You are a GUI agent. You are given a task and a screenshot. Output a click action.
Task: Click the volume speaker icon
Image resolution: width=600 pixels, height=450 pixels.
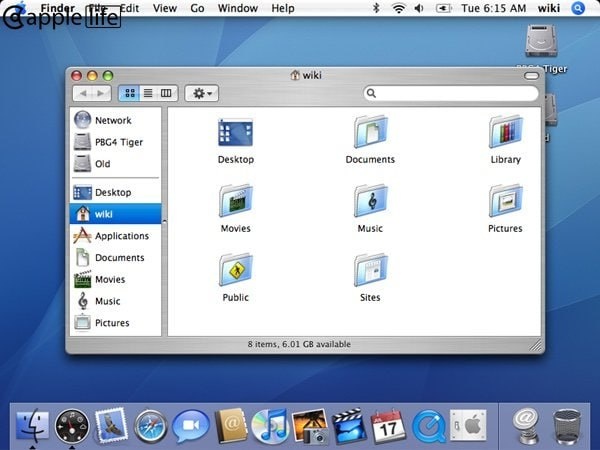pos(419,8)
